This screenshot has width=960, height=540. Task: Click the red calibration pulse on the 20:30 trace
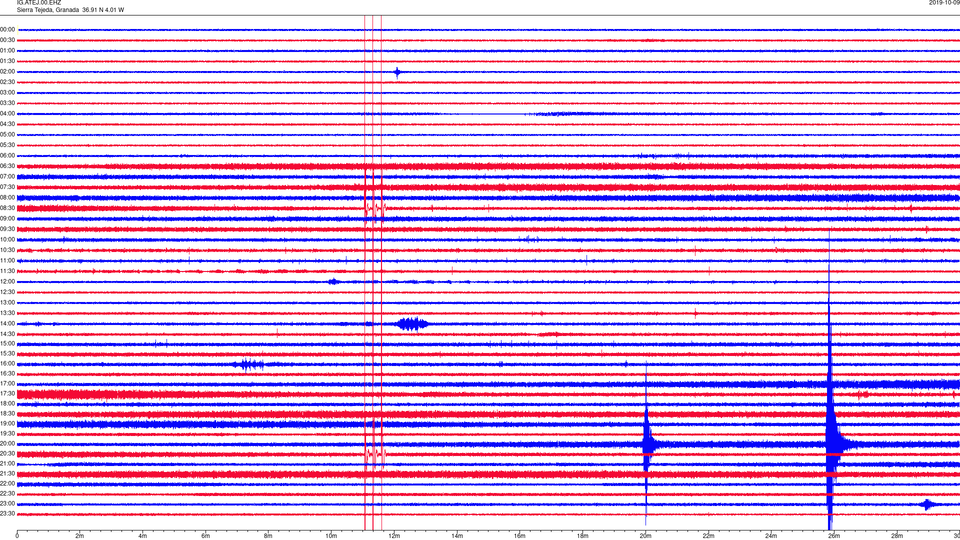coord(374,454)
